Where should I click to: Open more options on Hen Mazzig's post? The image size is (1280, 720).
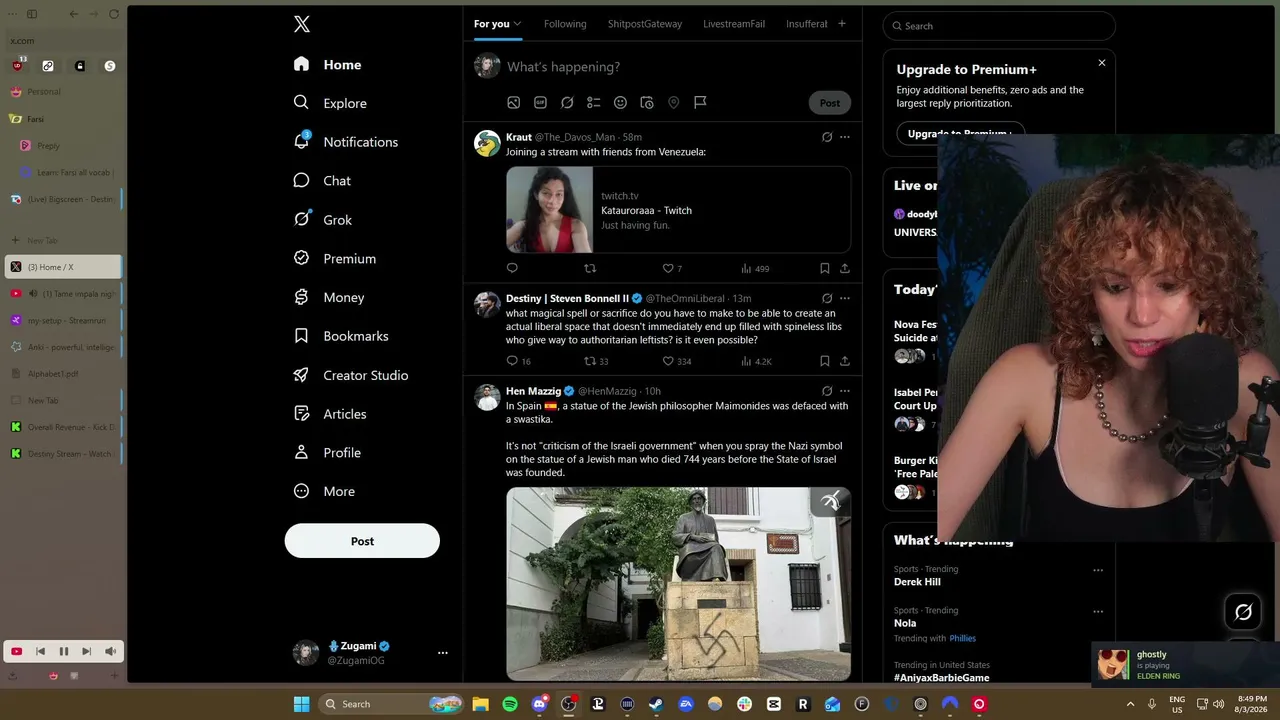(x=845, y=391)
